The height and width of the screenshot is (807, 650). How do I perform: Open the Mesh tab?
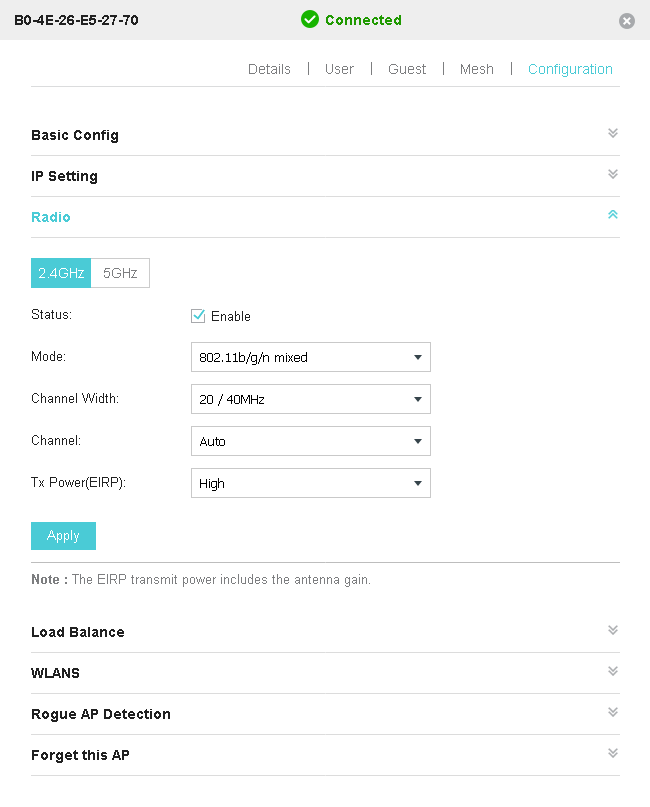(x=477, y=69)
